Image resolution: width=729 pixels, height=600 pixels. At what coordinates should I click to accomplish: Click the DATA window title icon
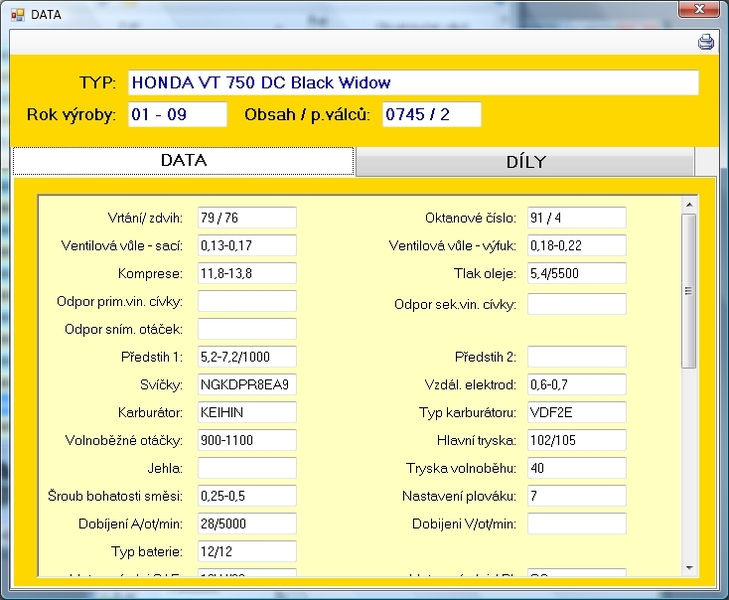pyautogui.click(x=18, y=15)
